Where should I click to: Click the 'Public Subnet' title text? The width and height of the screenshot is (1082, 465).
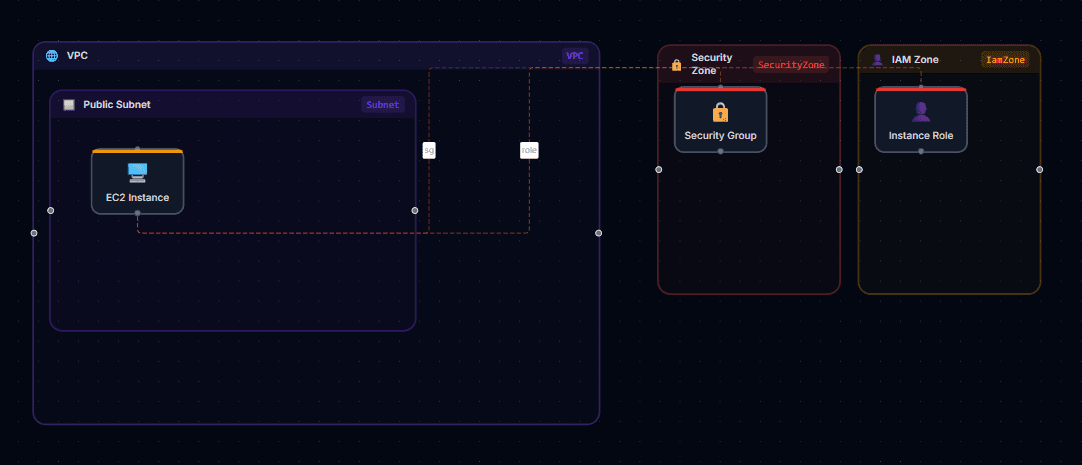point(117,105)
